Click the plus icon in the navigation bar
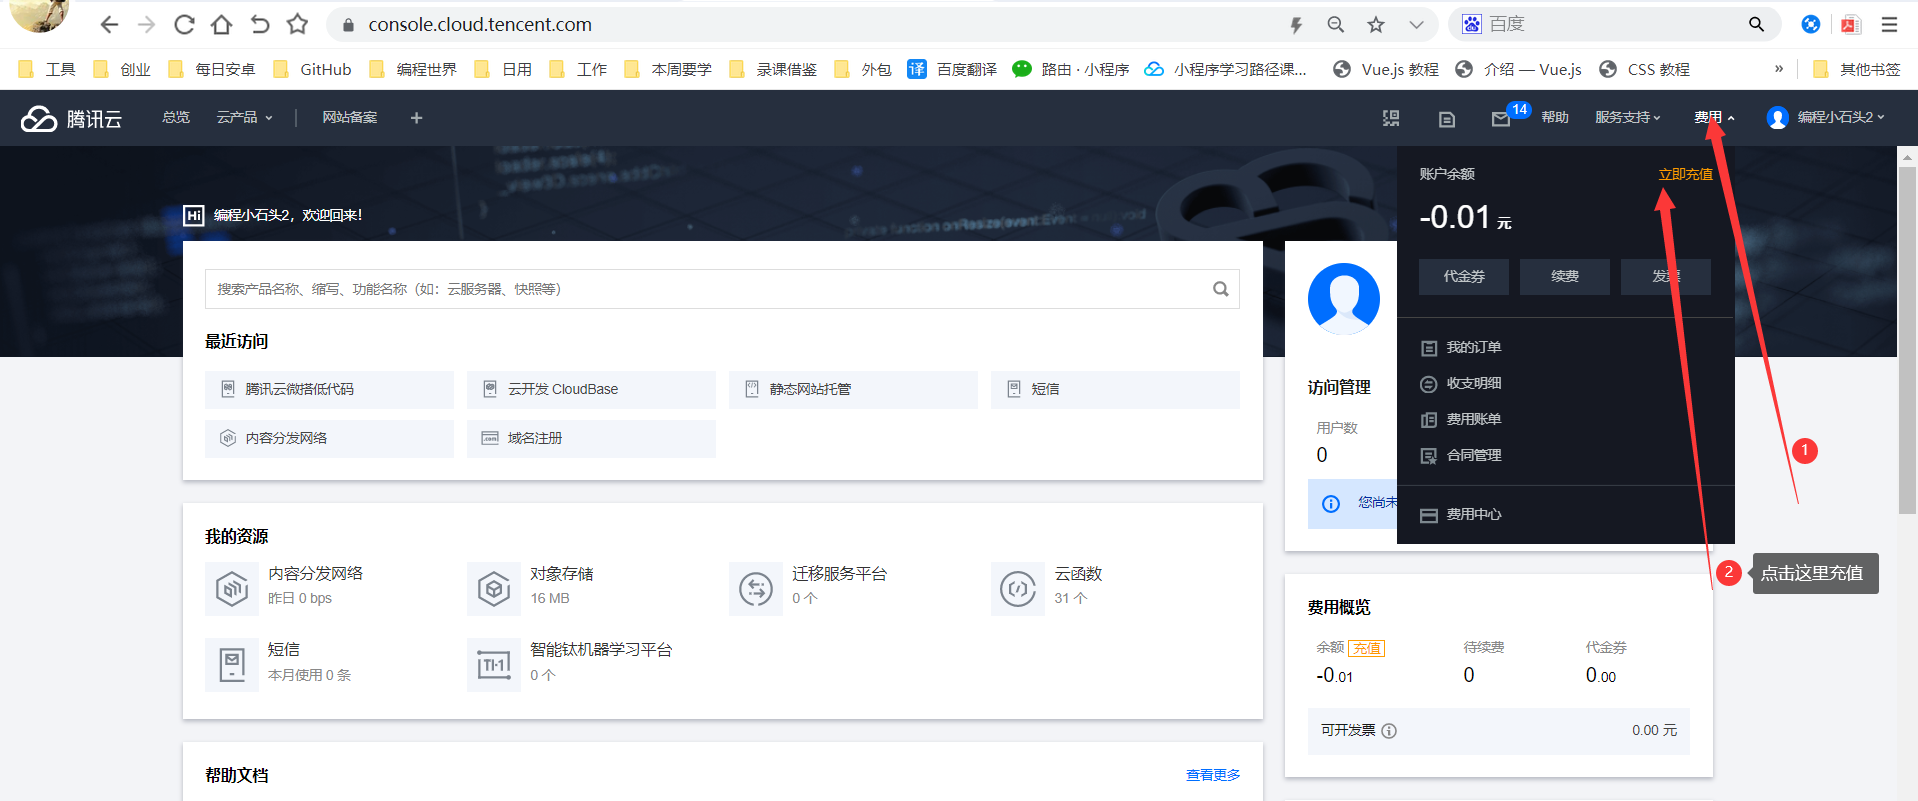This screenshot has height=801, width=1918. tap(416, 118)
